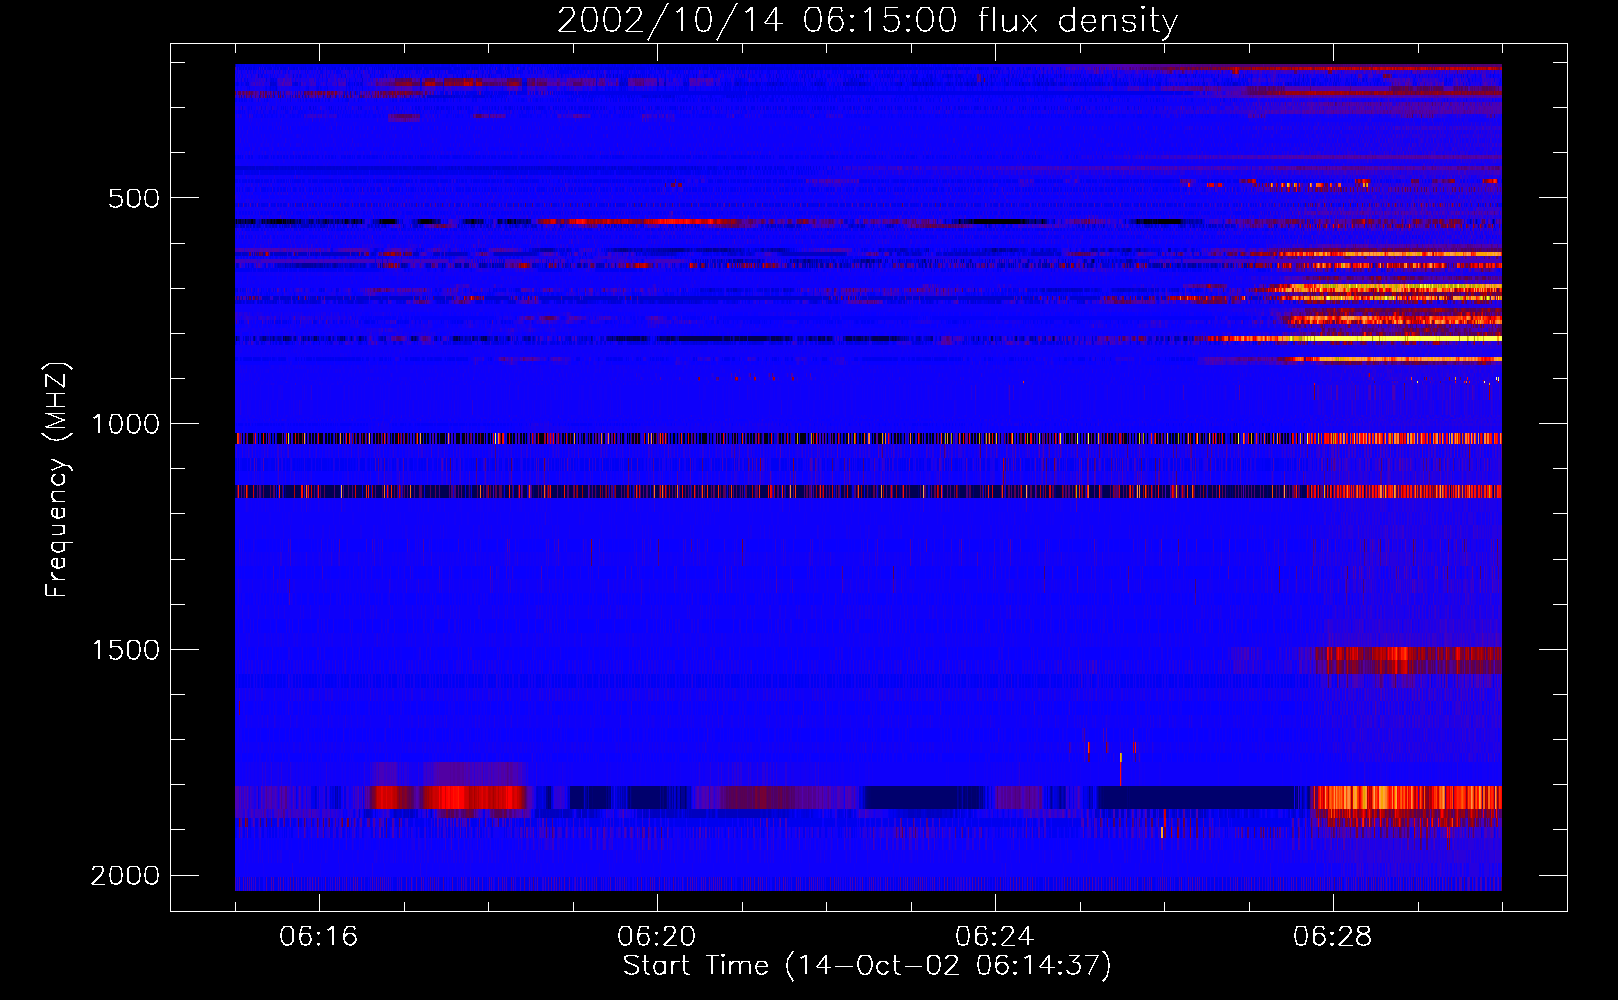Click the 1500 frequency tick label
Screen dimensions: 1618x1000
click(x=125, y=650)
